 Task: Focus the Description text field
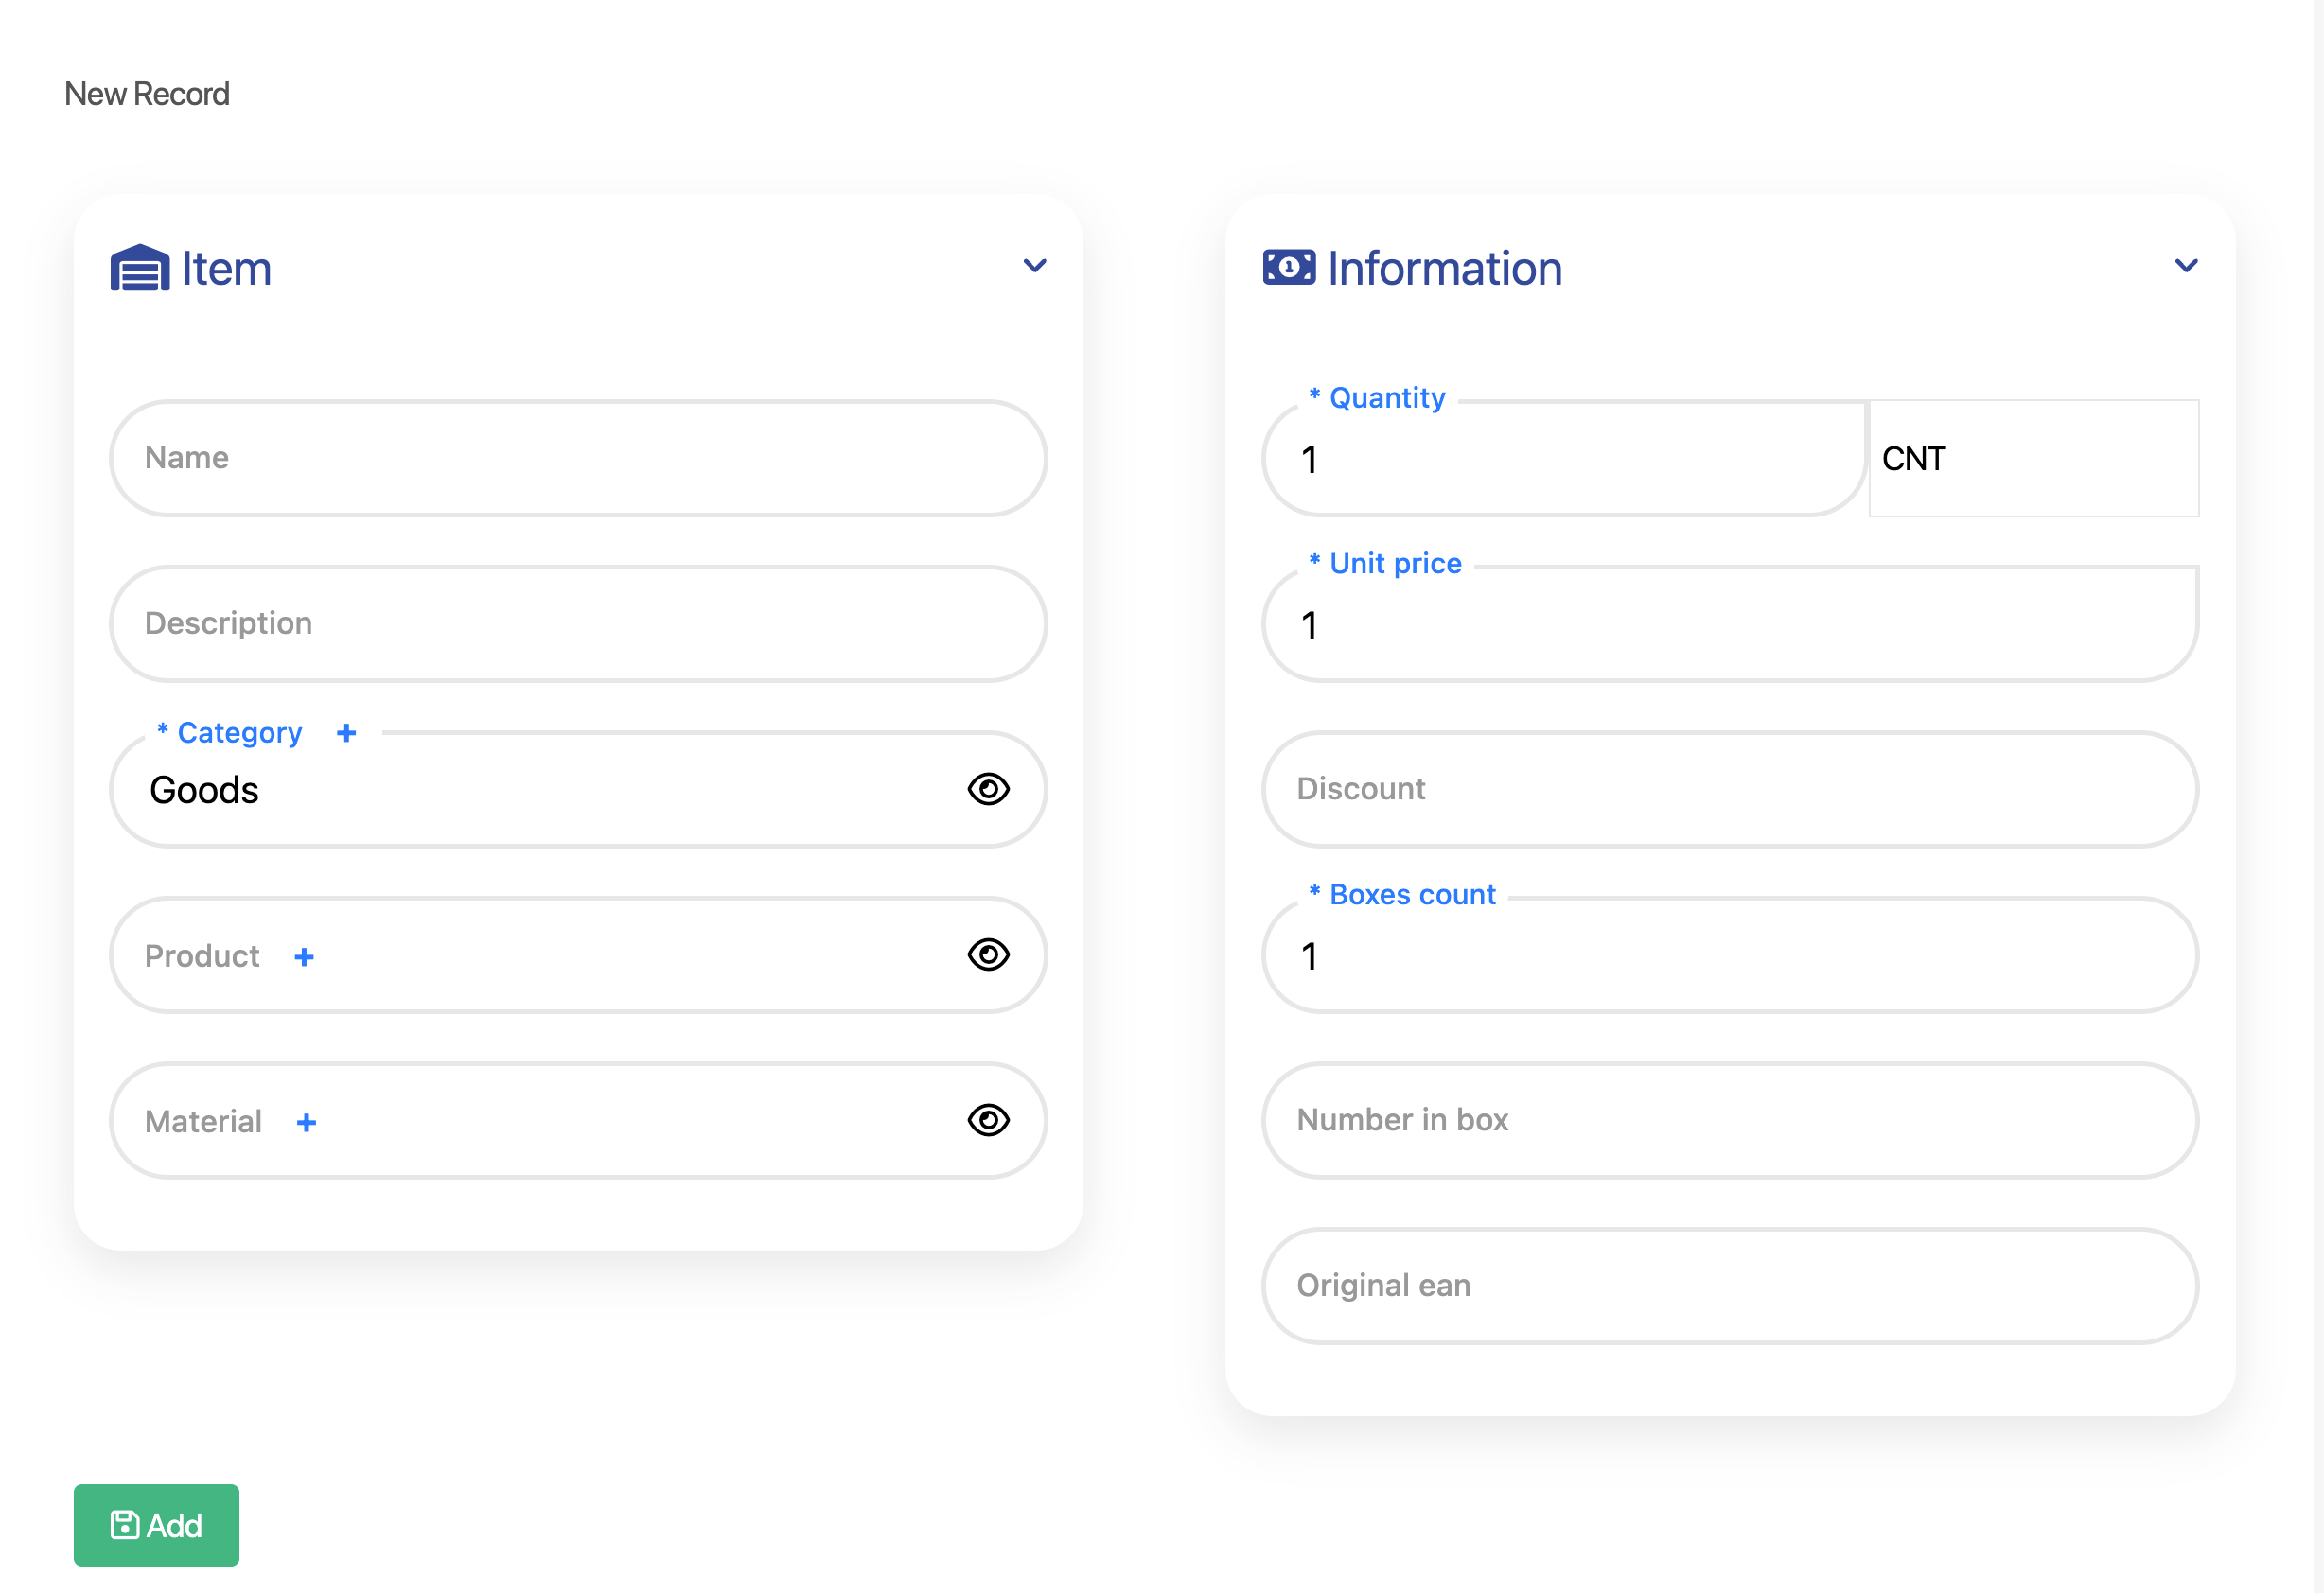click(x=577, y=624)
